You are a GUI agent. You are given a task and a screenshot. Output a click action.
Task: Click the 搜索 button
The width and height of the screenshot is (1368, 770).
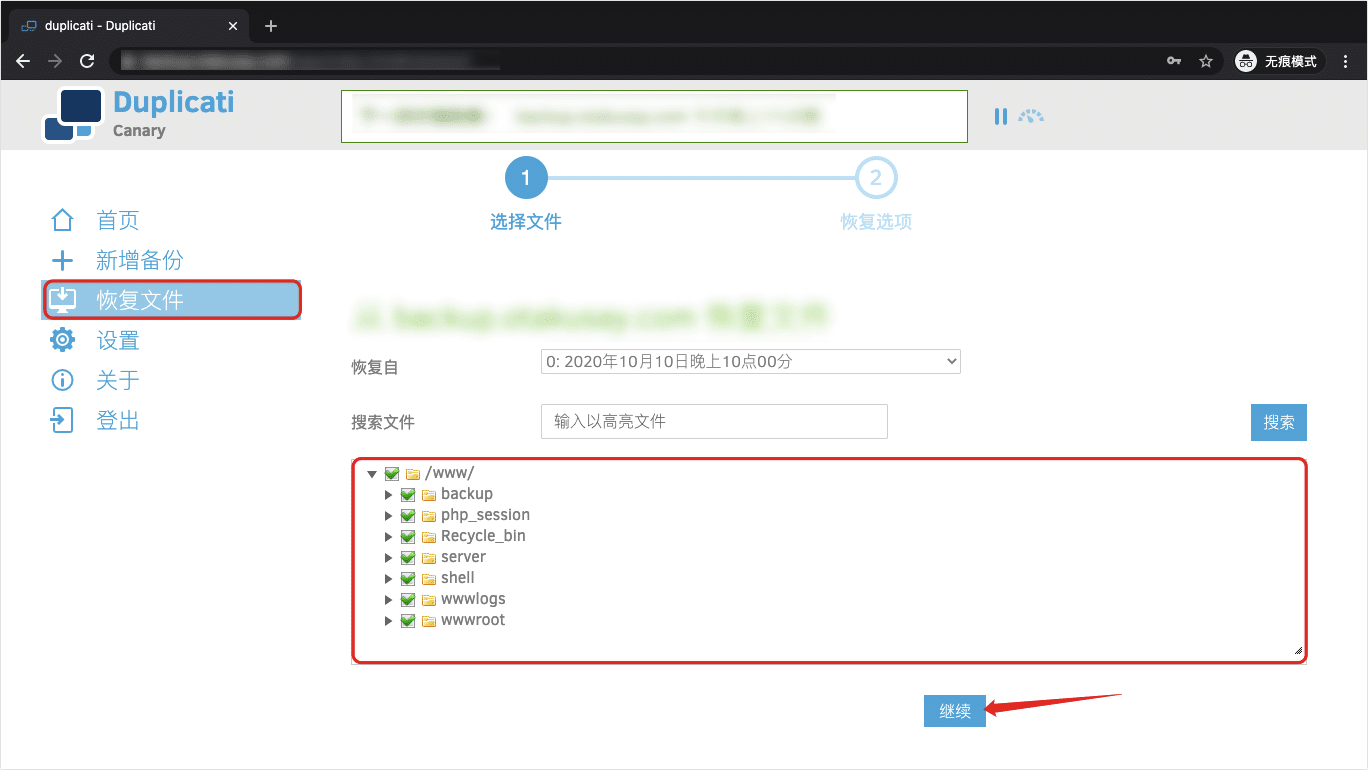pos(1279,422)
